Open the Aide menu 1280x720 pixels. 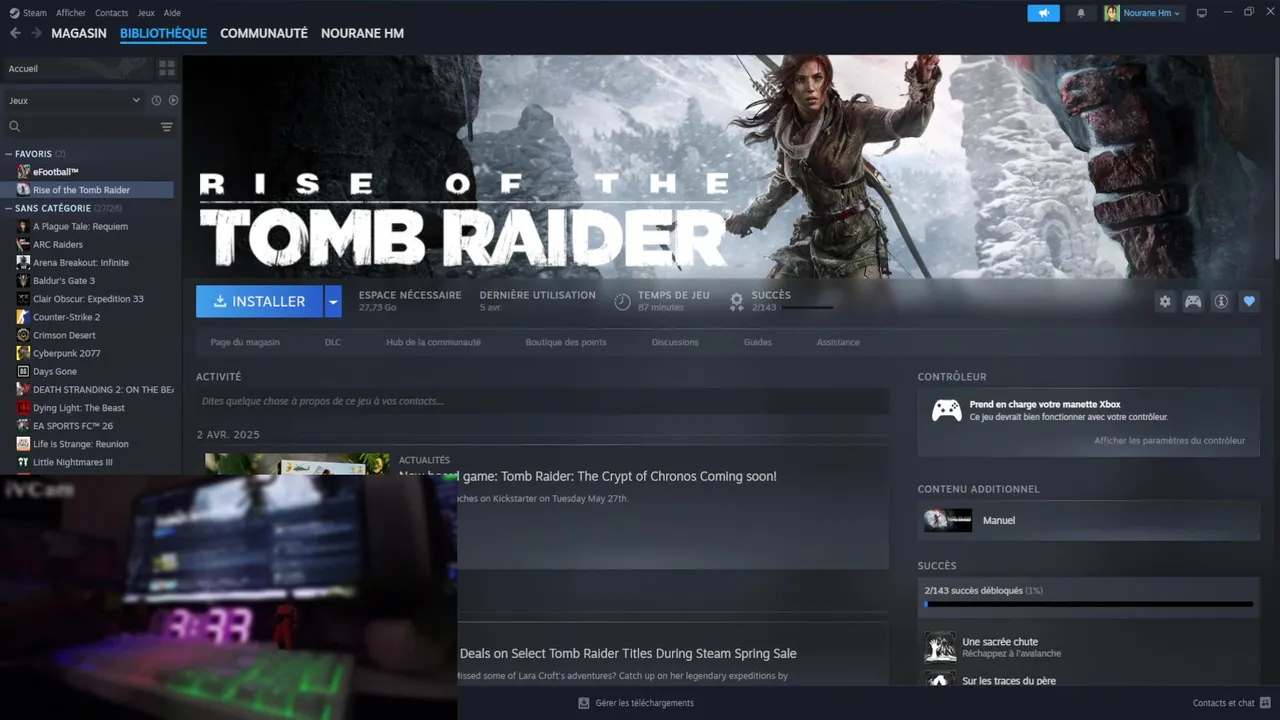172,13
